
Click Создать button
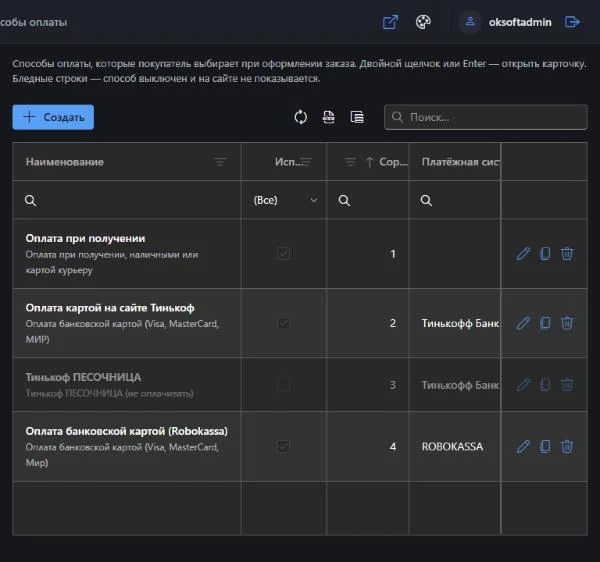pos(53,117)
